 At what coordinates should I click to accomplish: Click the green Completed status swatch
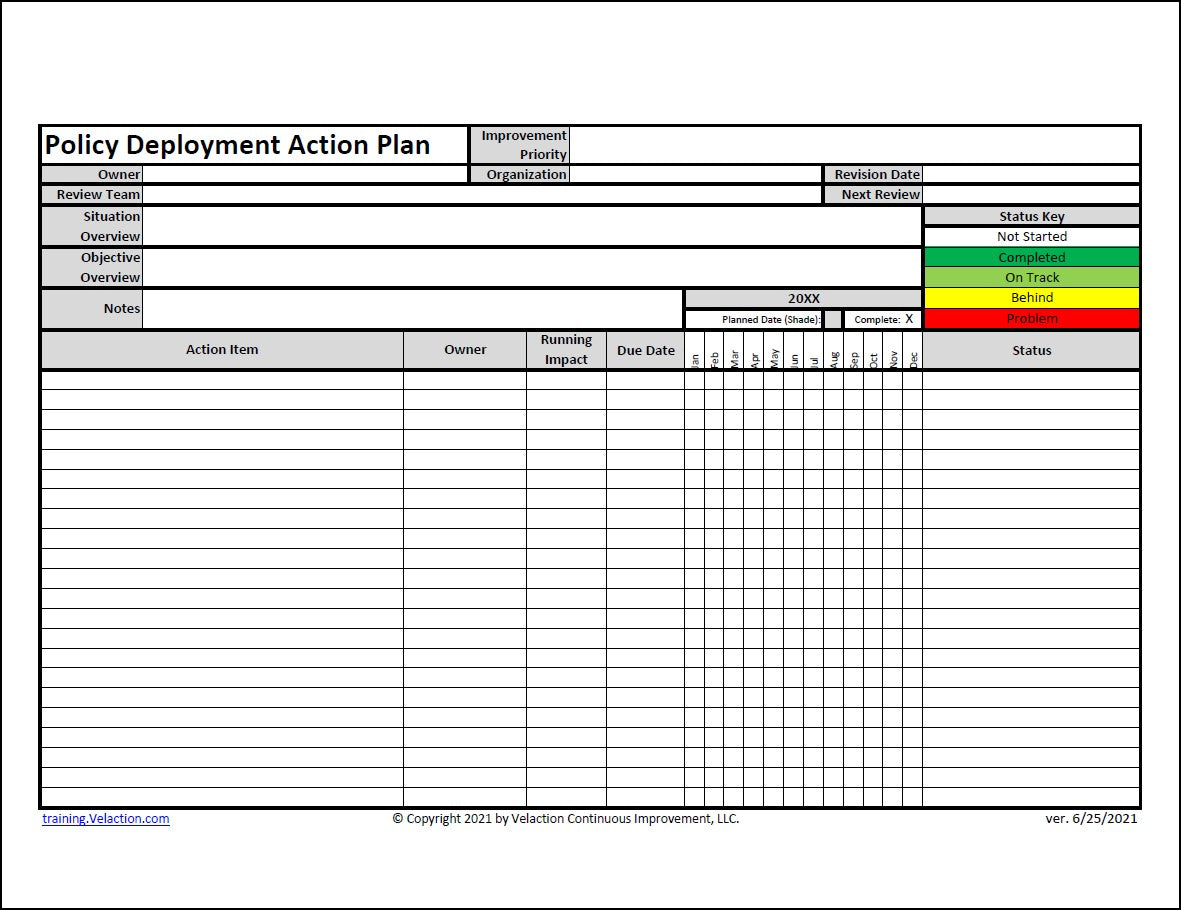pyautogui.click(x=1032, y=257)
